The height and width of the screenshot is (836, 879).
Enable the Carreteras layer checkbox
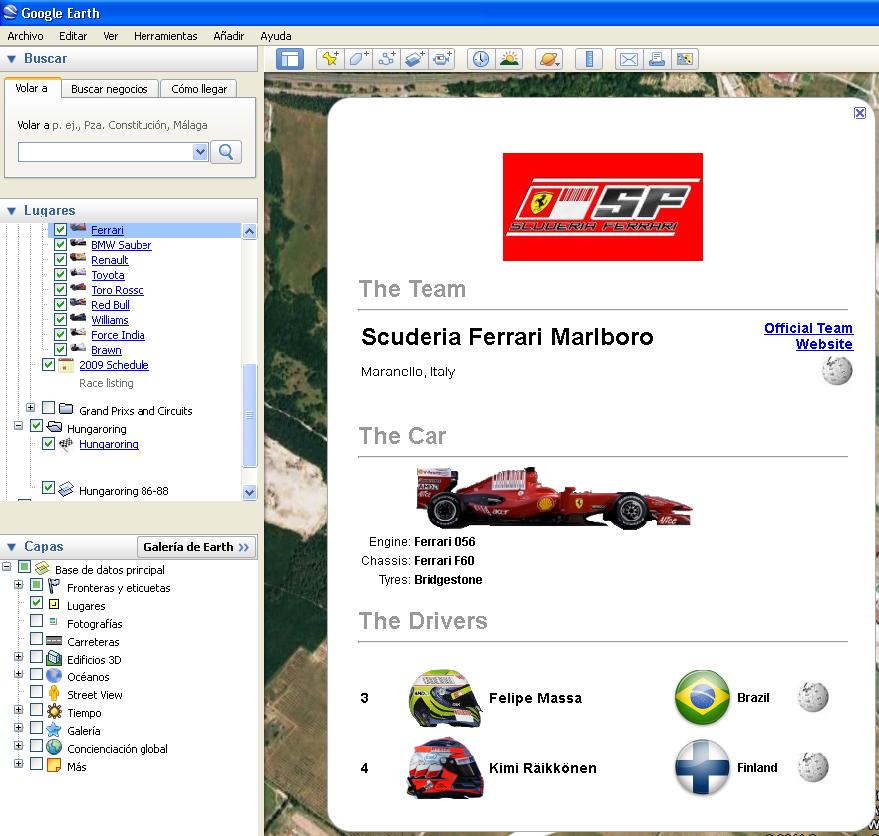coord(36,639)
